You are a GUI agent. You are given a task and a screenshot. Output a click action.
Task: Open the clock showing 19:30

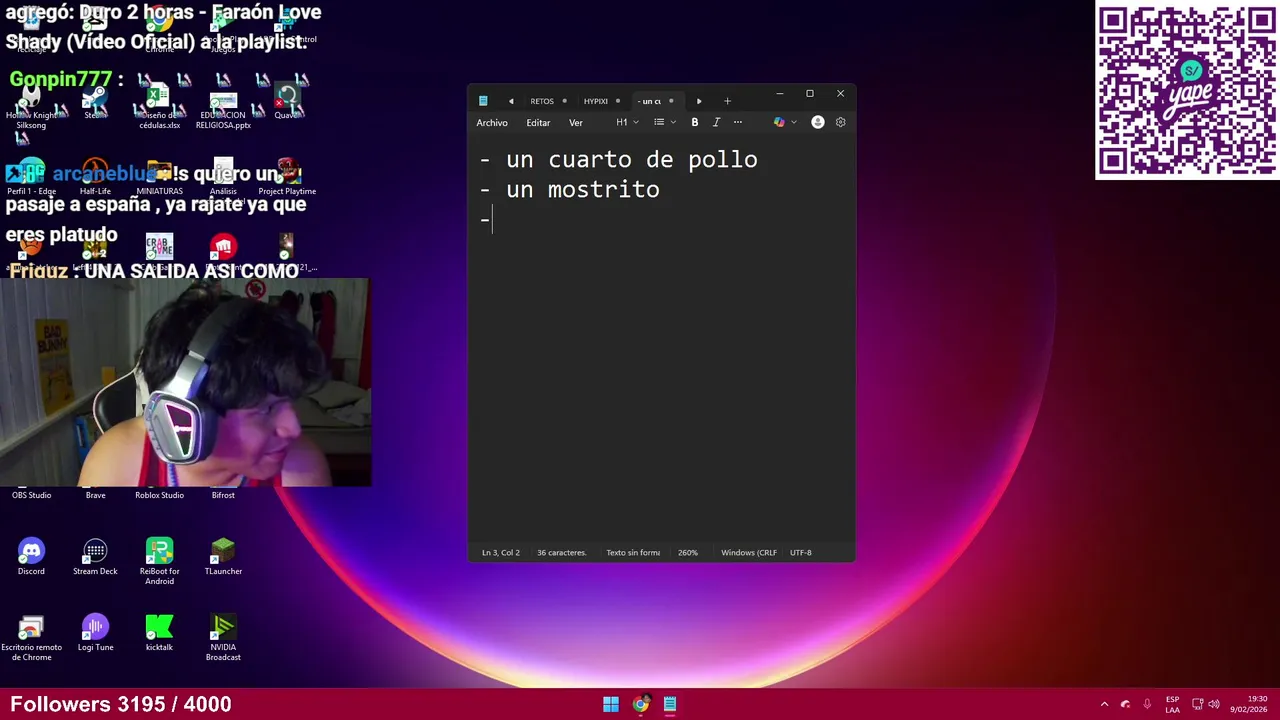1249,704
